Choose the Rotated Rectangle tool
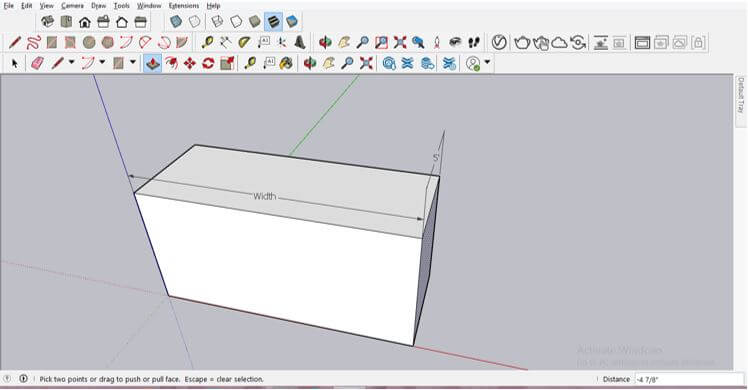 [70, 42]
